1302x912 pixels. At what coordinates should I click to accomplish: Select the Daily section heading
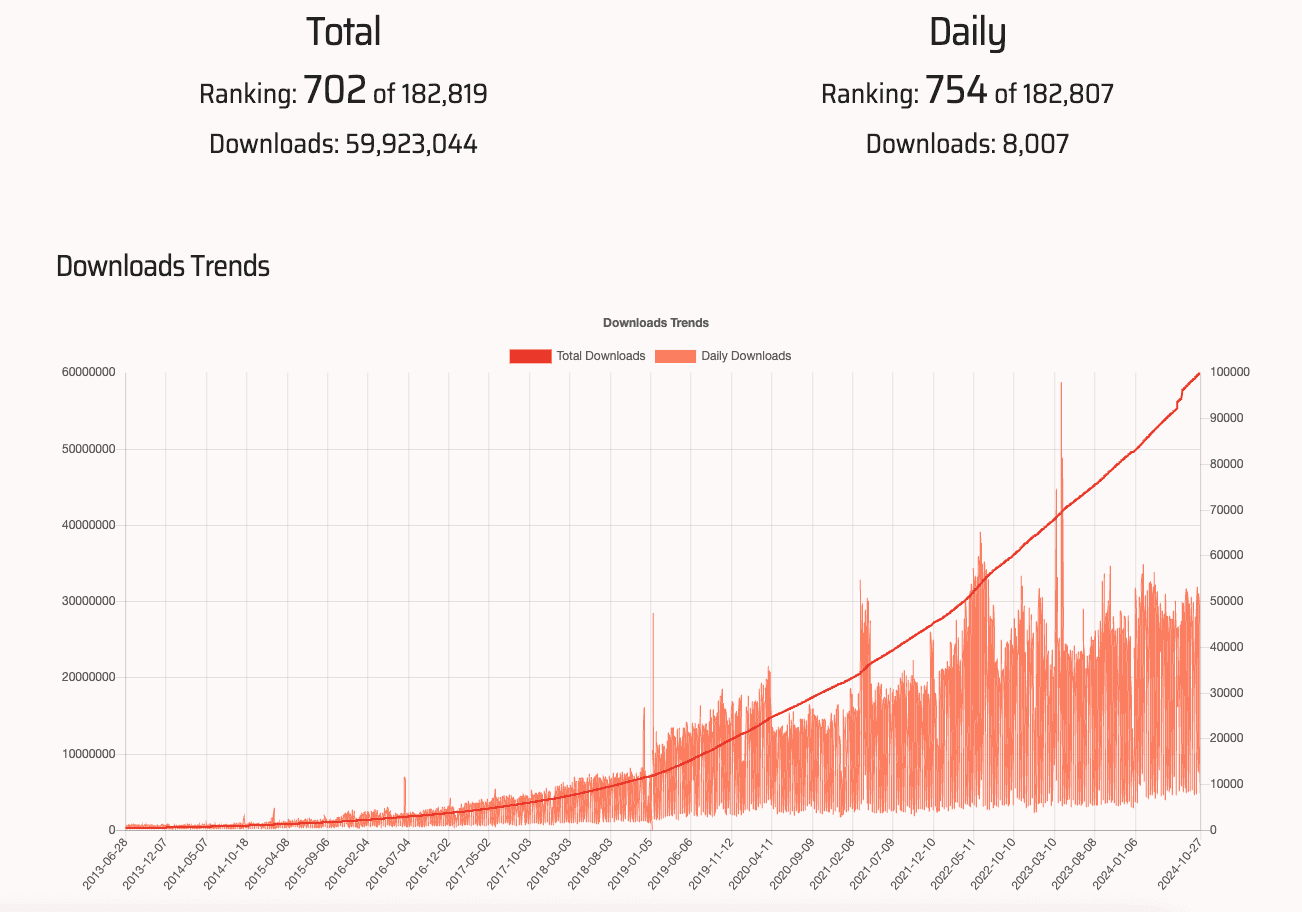967,31
